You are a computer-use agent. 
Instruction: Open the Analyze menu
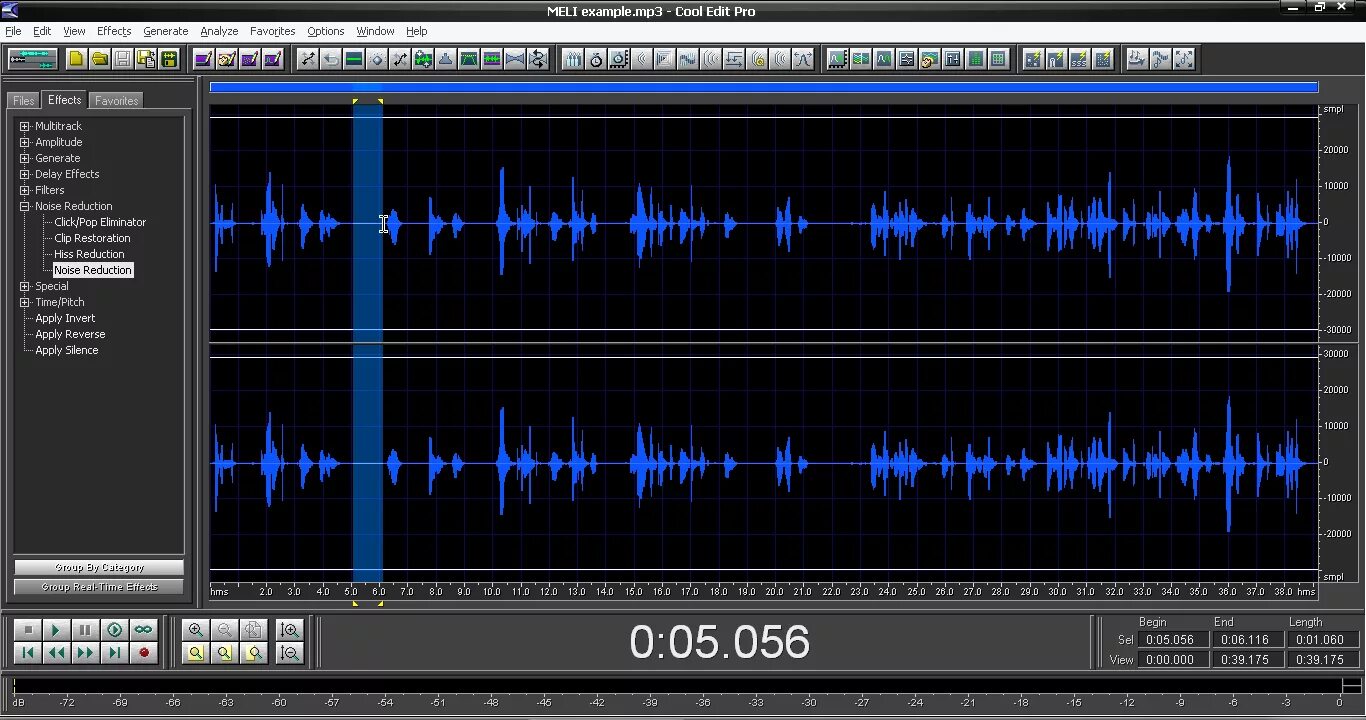218,31
